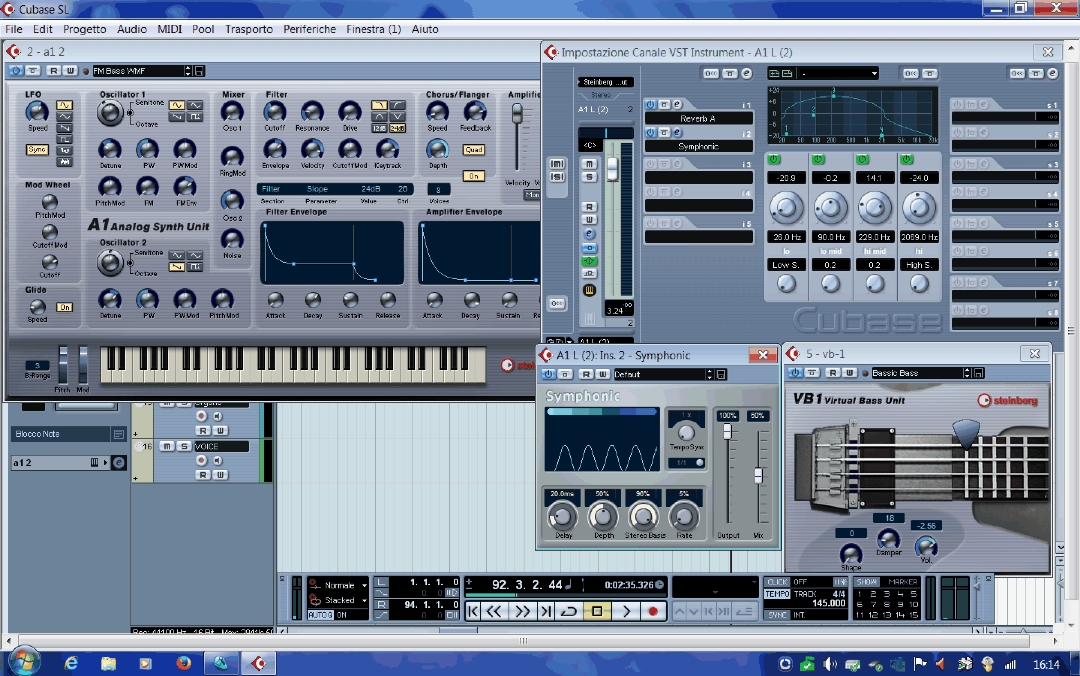Click the Record button in the transport
Viewport: 1080px width, 676px height.
coord(652,611)
